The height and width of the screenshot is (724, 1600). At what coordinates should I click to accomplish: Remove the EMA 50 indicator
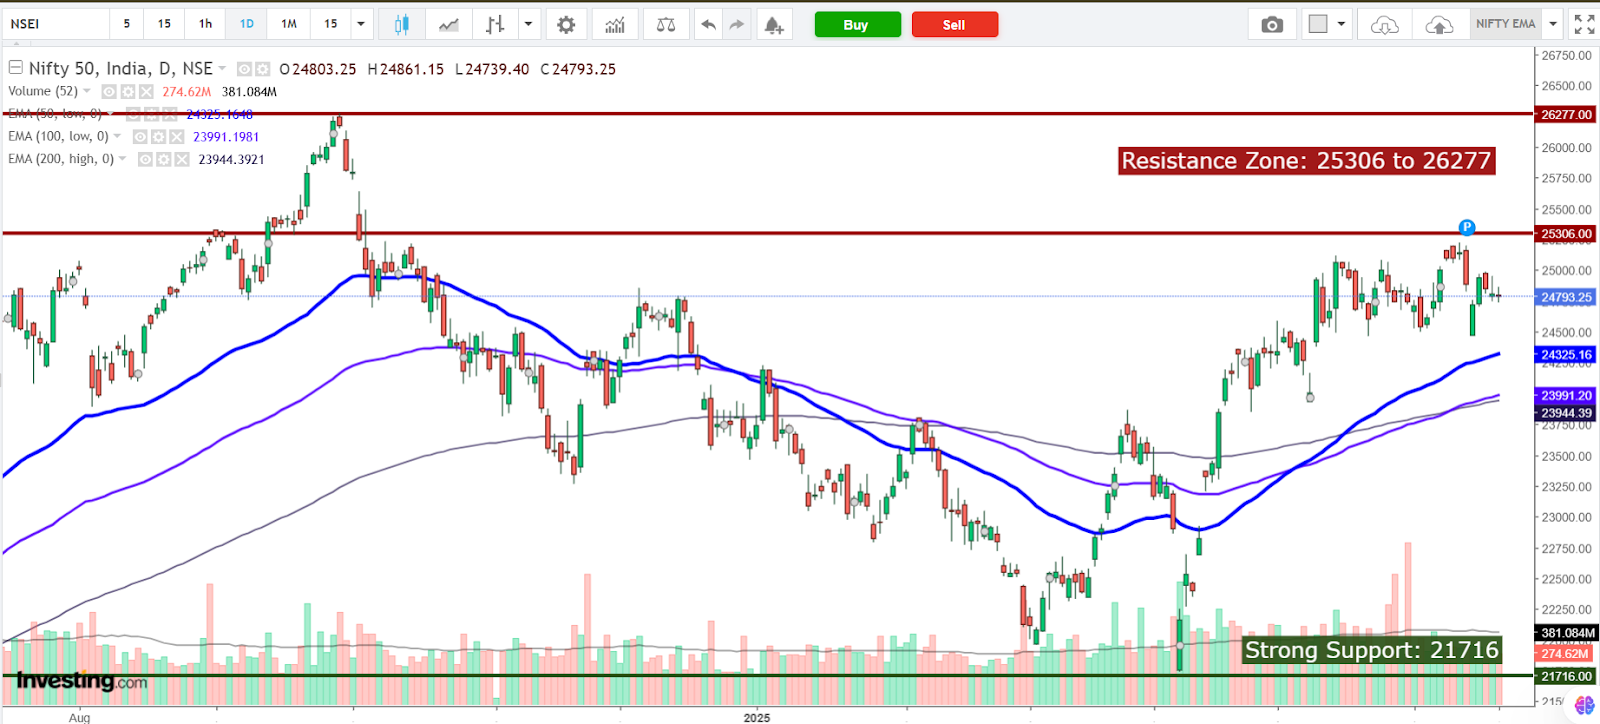(x=169, y=114)
